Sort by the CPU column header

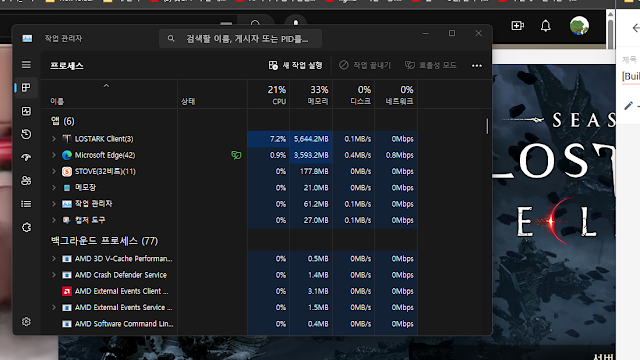[269, 95]
